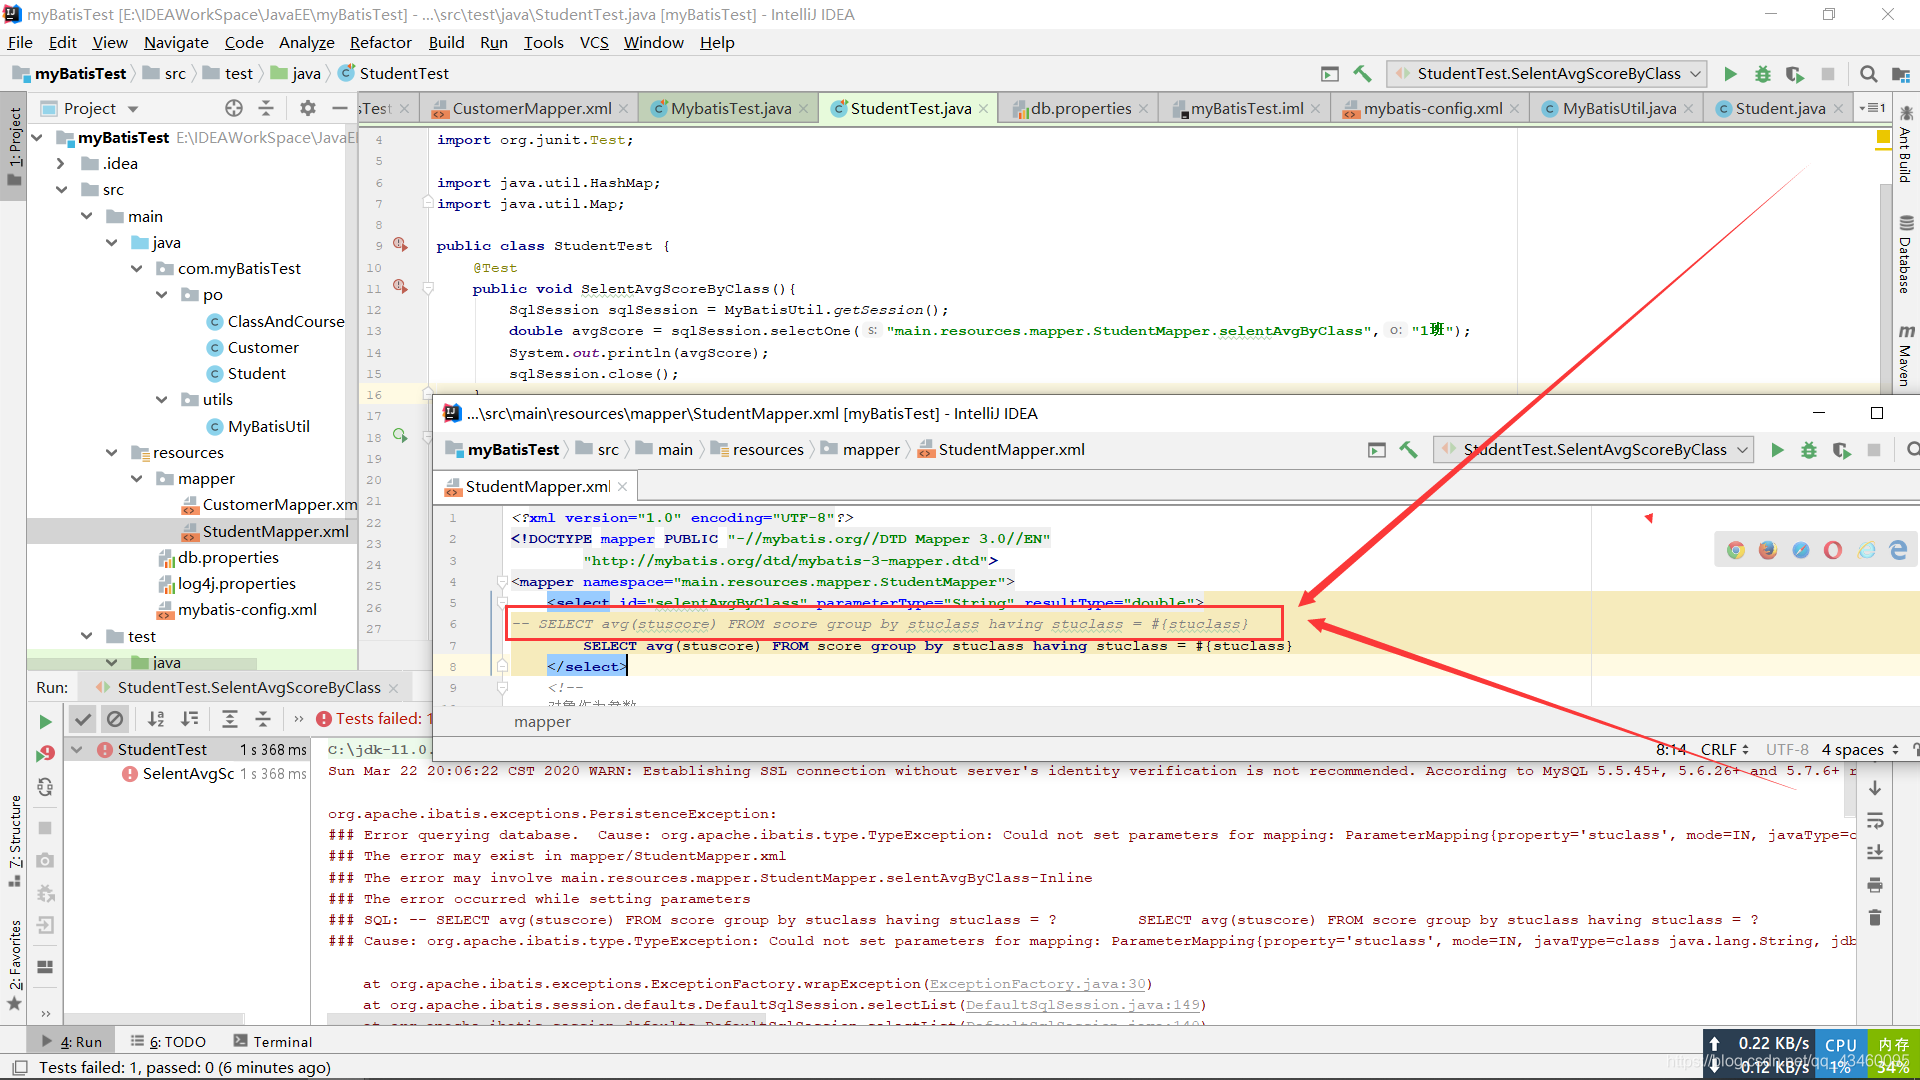Open the Navigate menu
This screenshot has height=1080, width=1920.
[x=176, y=43]
